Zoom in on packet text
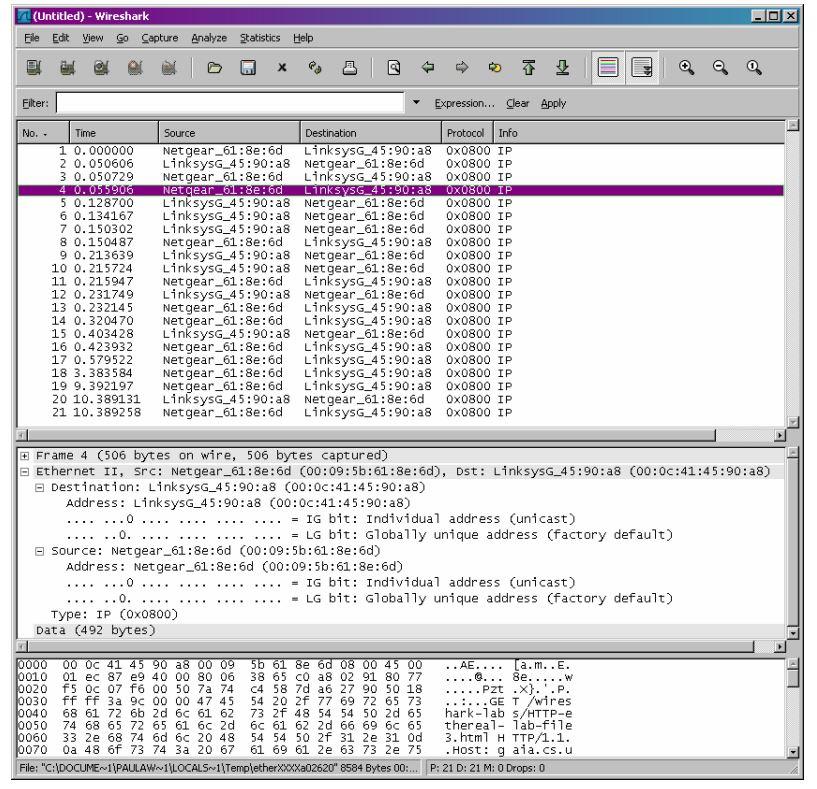The image size is (817, 789). point(686,68)
